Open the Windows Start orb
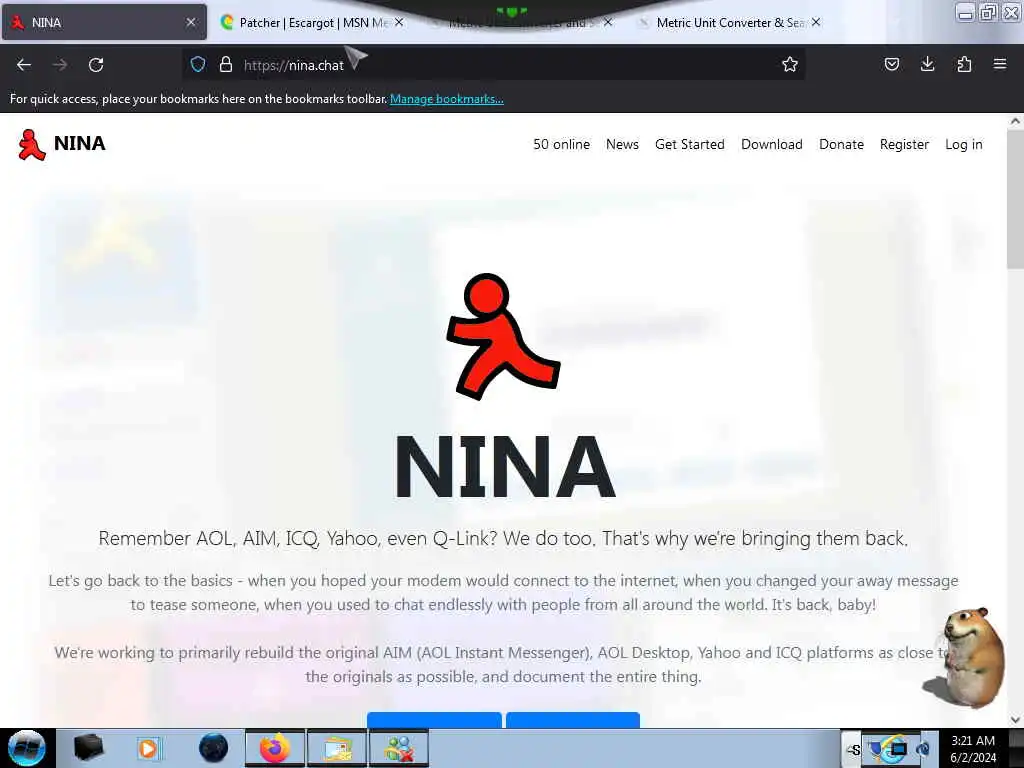 [27, 748]
